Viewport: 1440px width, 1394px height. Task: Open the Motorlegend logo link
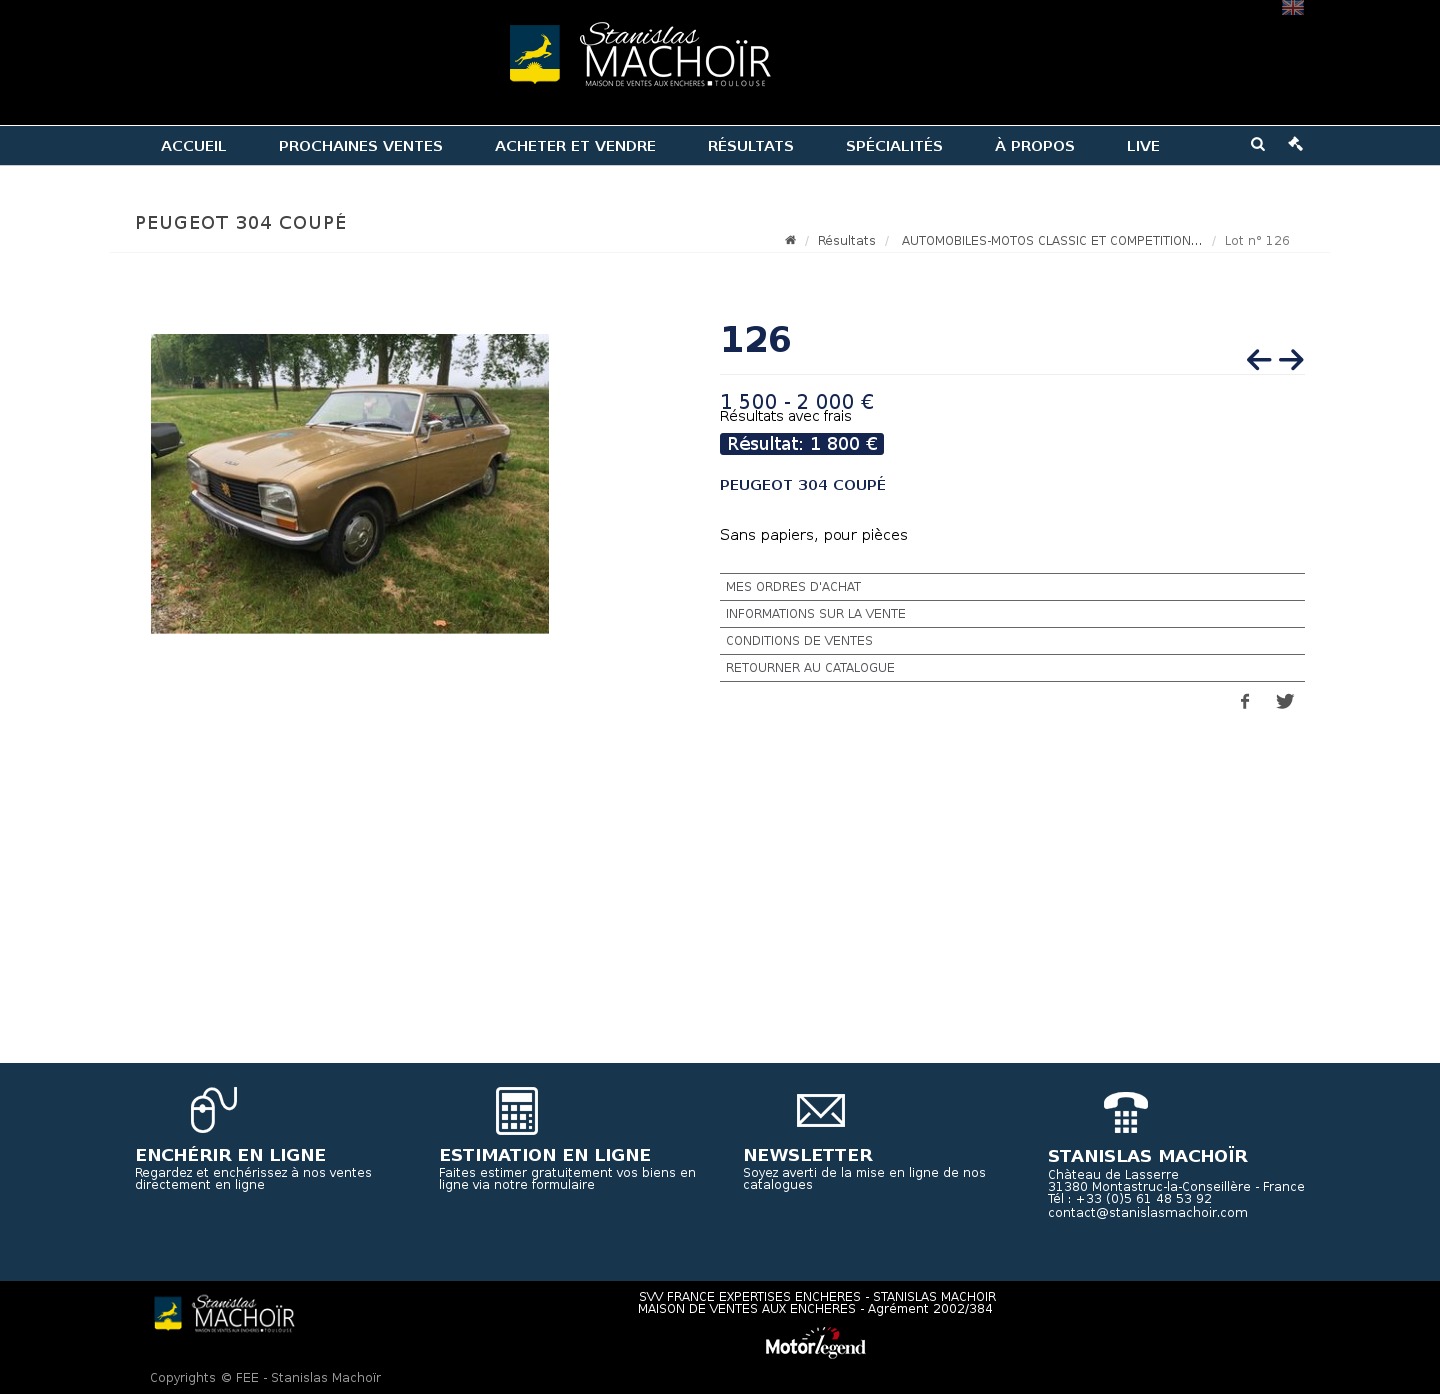click(816, 1343)
